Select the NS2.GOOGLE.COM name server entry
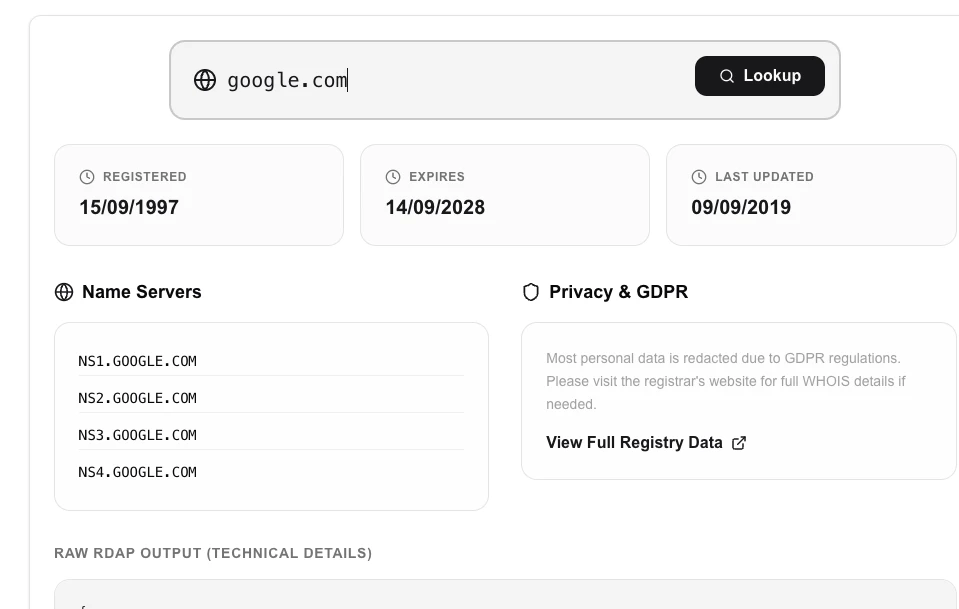The width and height of the screenshot is (959, 609). [137, 398]
